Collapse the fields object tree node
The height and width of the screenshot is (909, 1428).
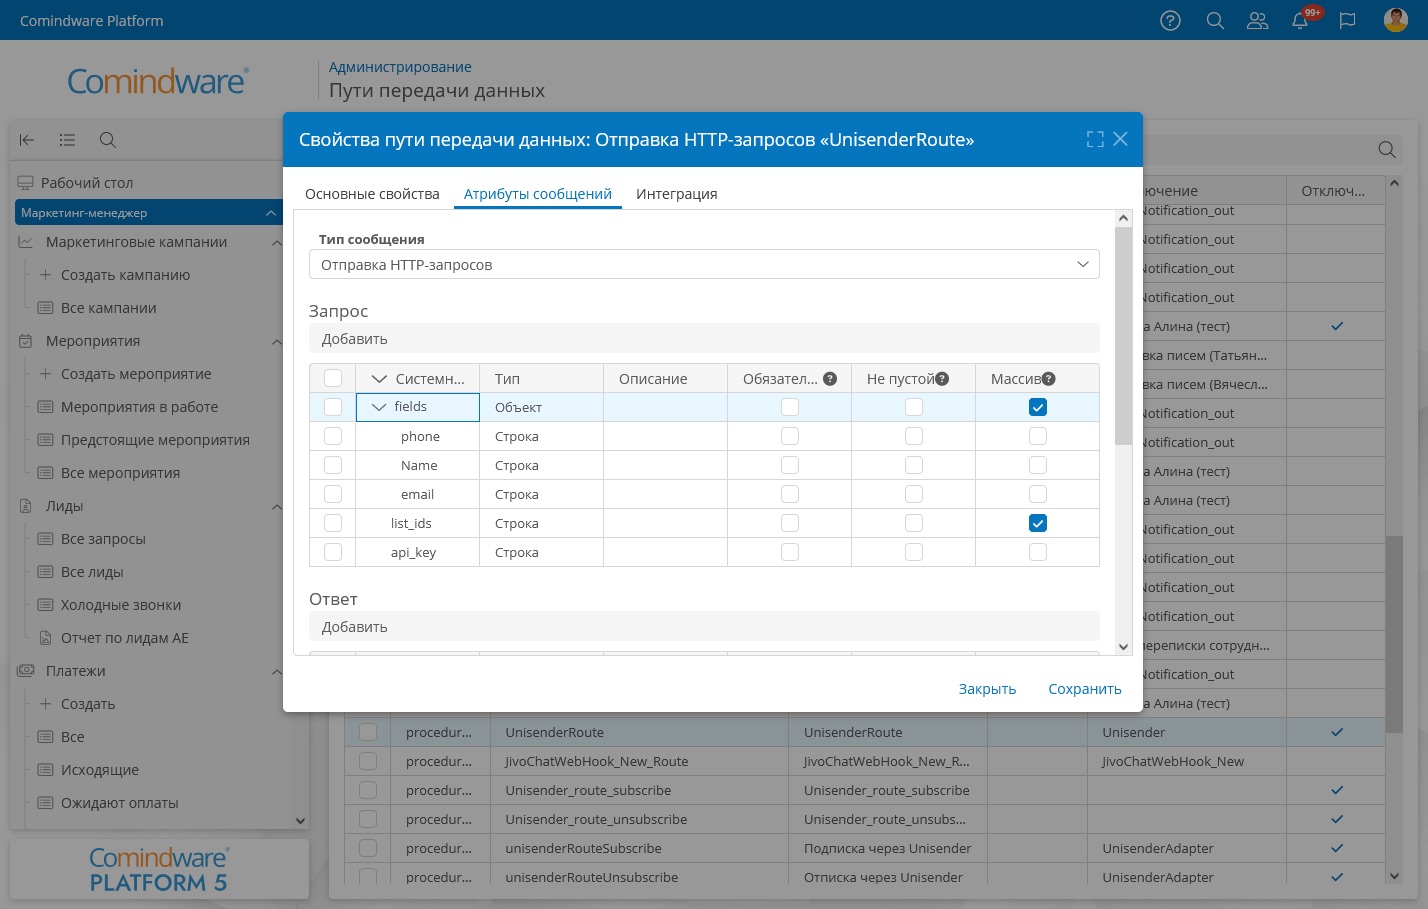pyautogui.click(x=379, y=407)
